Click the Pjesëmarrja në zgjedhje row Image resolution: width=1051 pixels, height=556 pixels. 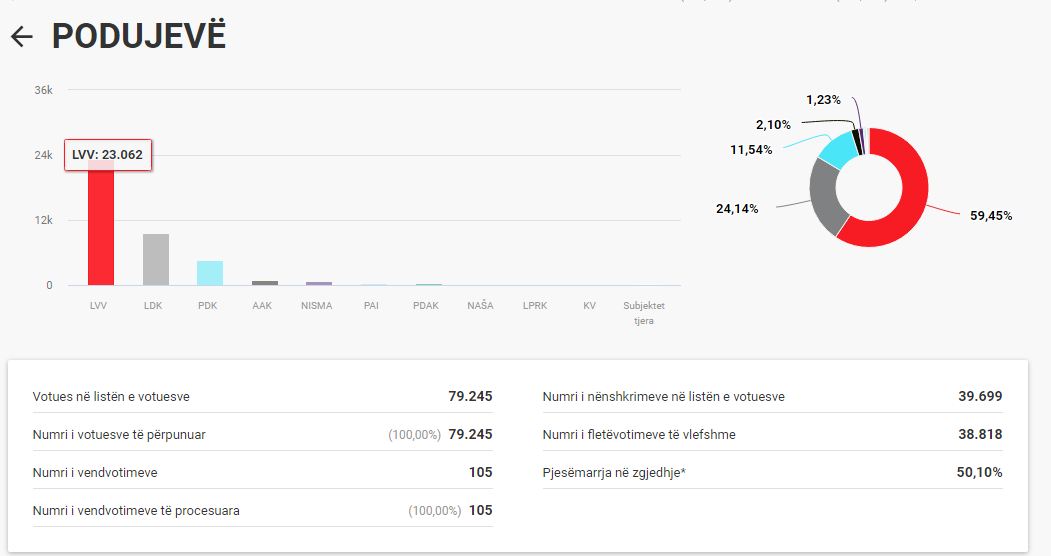[x=772, y=472]
